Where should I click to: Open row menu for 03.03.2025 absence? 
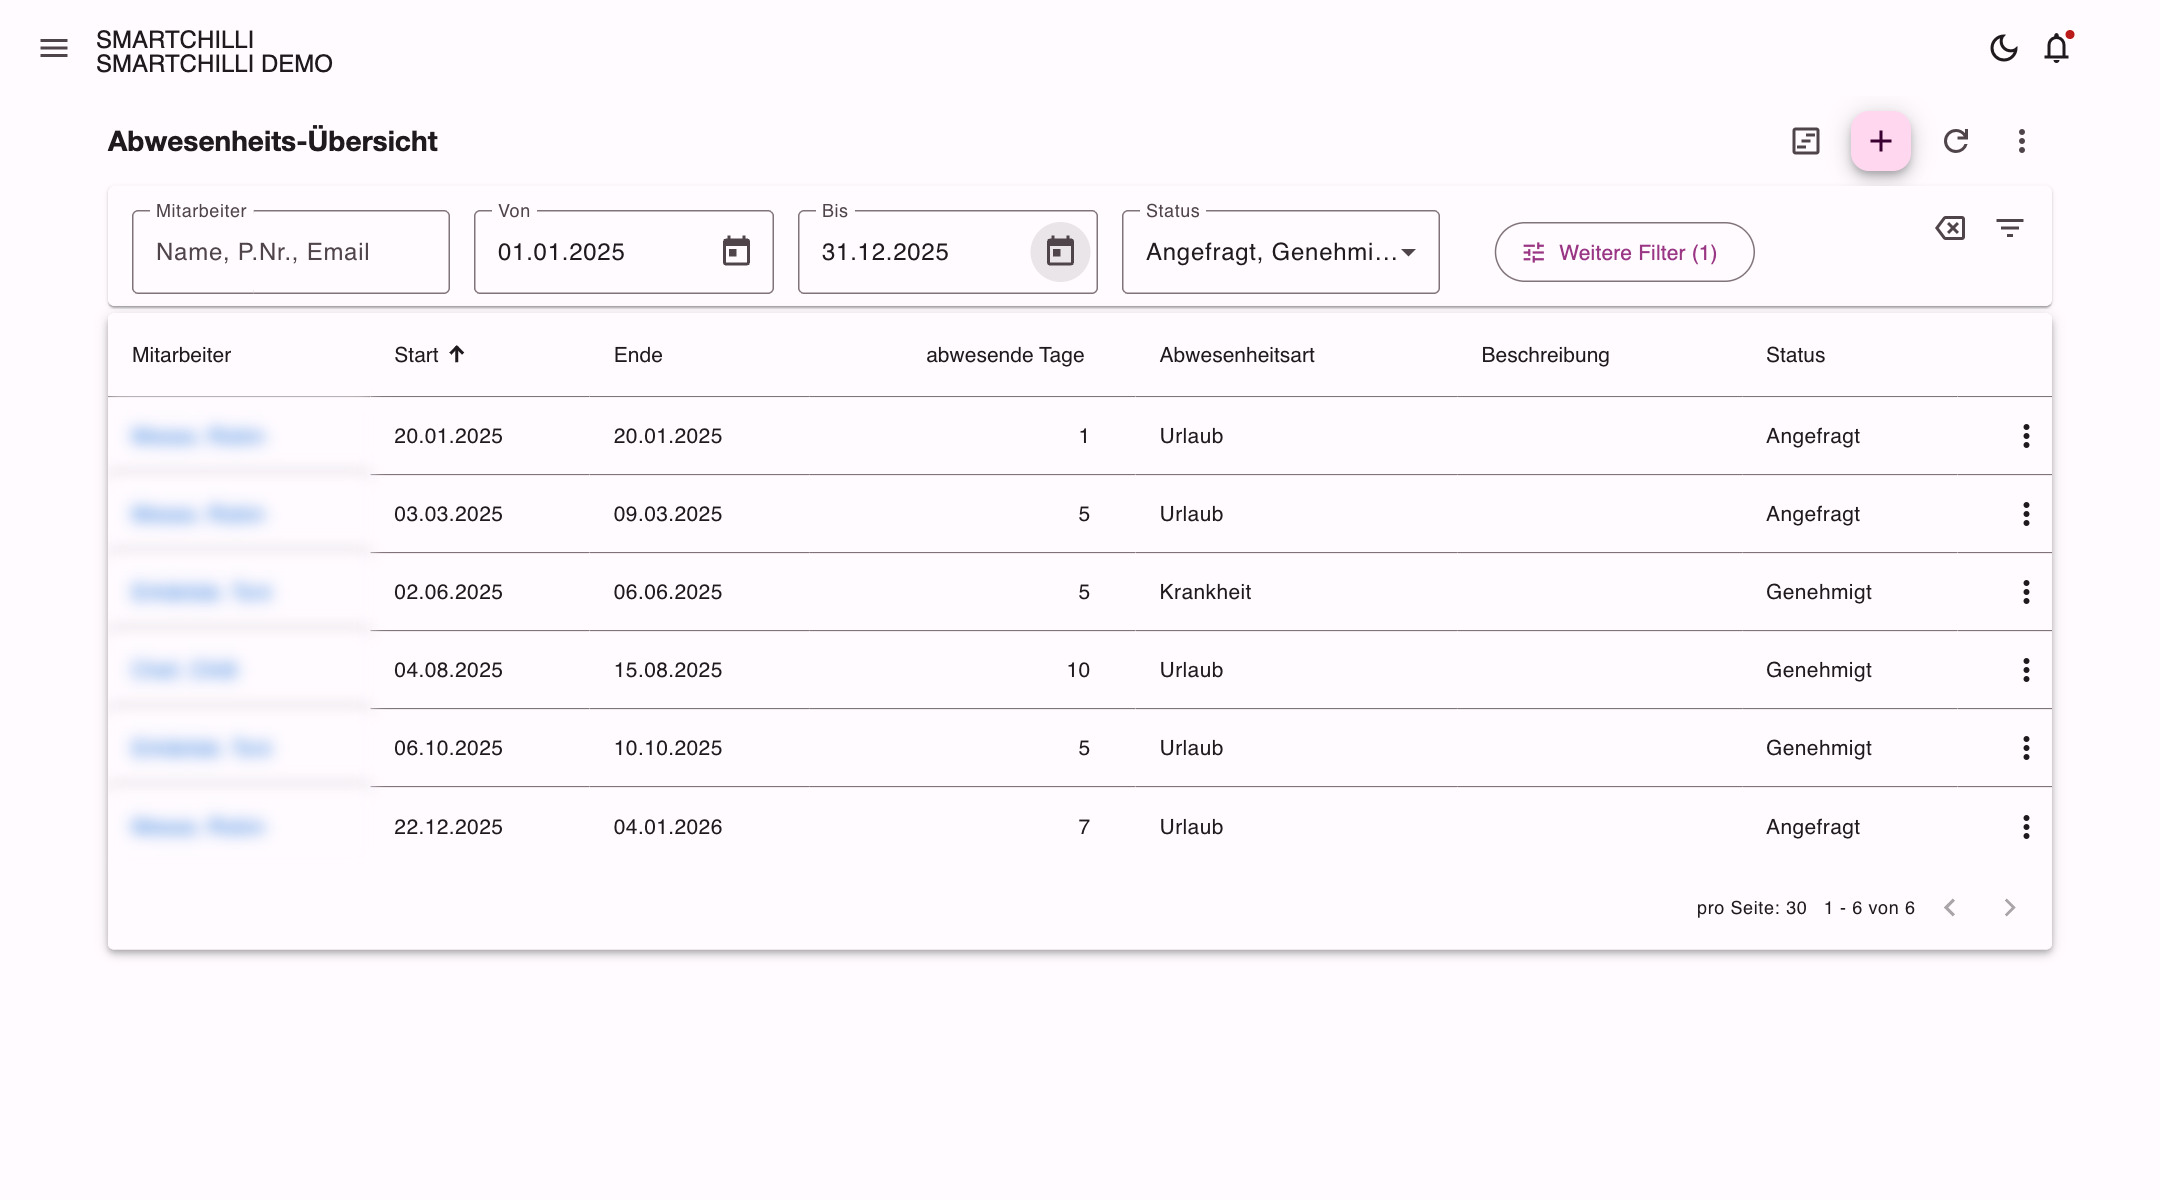click(2026, 514)
